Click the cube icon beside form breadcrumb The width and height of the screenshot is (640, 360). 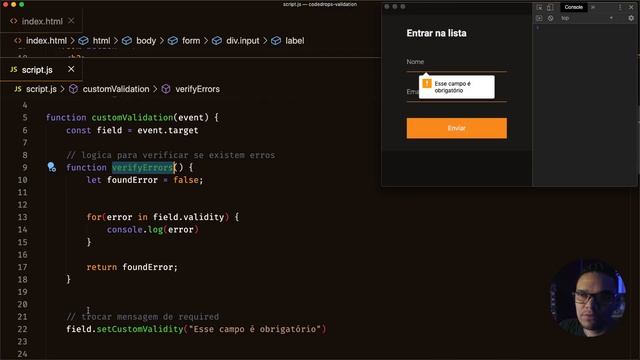[173, 41]
